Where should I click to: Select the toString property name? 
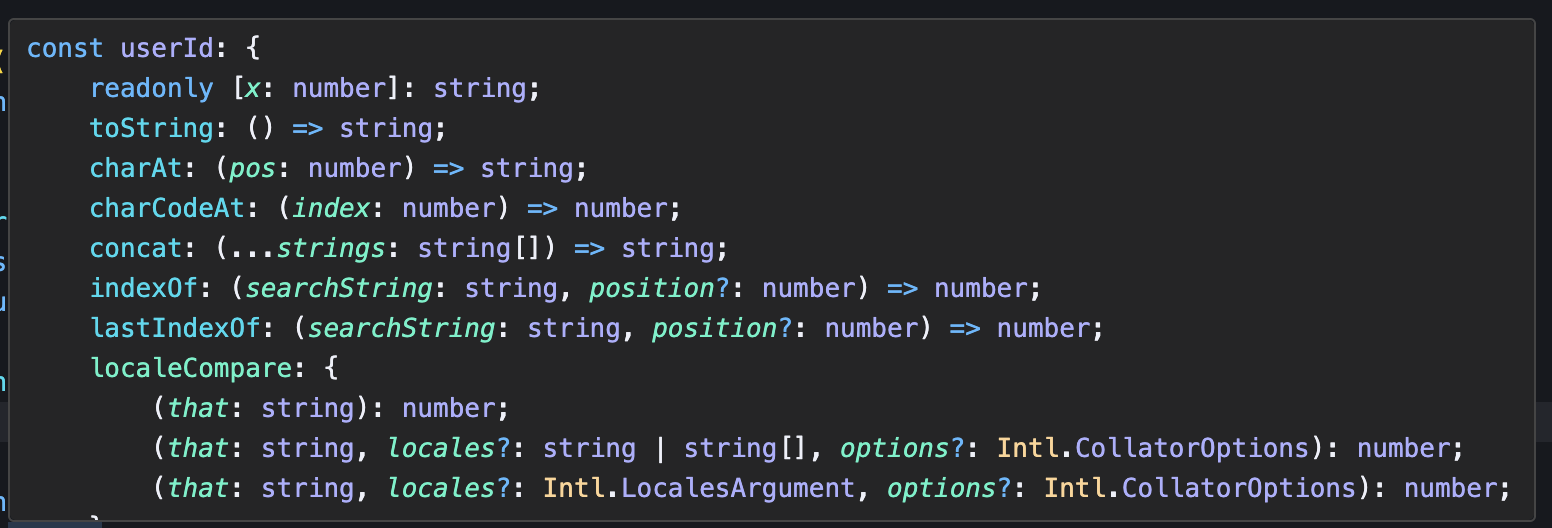coord(152,128)
